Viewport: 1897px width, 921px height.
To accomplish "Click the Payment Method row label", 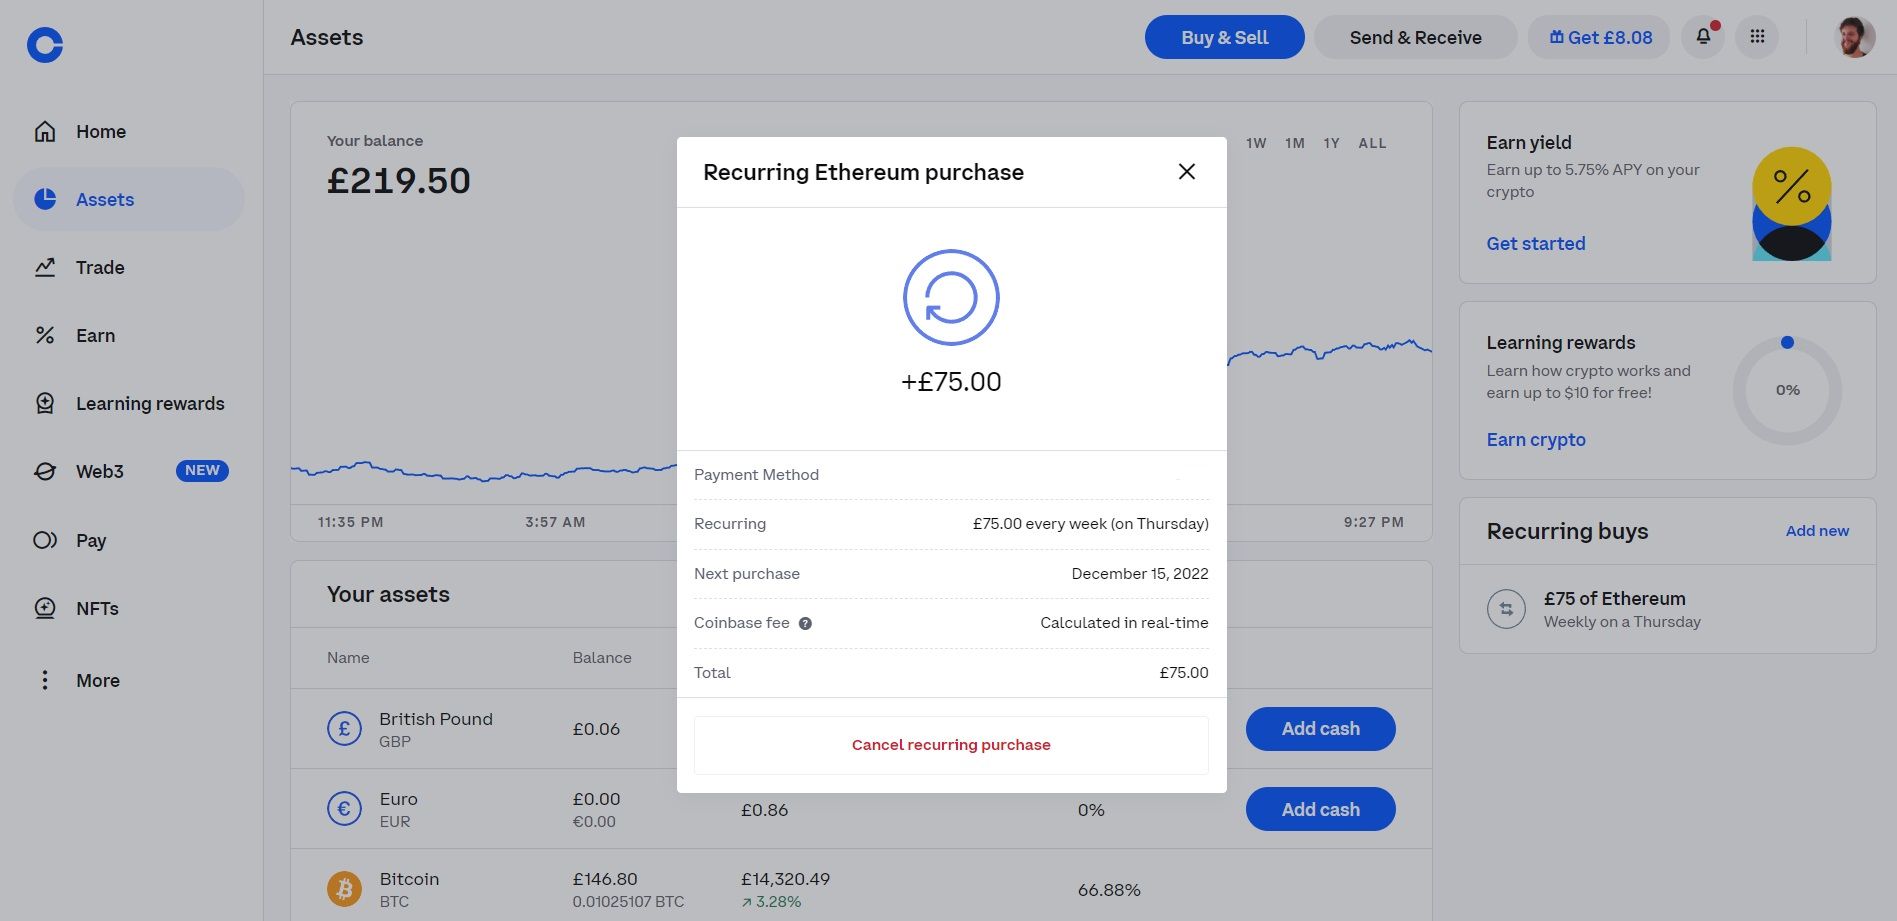I will click(756, 475).
